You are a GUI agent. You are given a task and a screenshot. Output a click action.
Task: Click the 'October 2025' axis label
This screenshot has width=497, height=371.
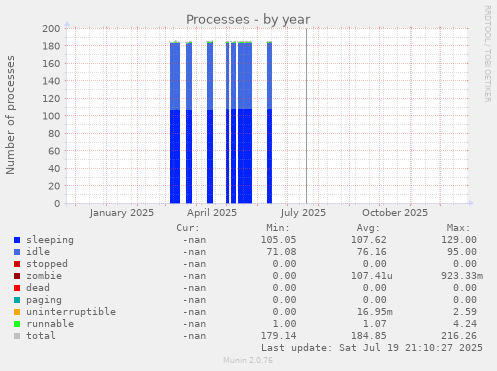[395, 213]
